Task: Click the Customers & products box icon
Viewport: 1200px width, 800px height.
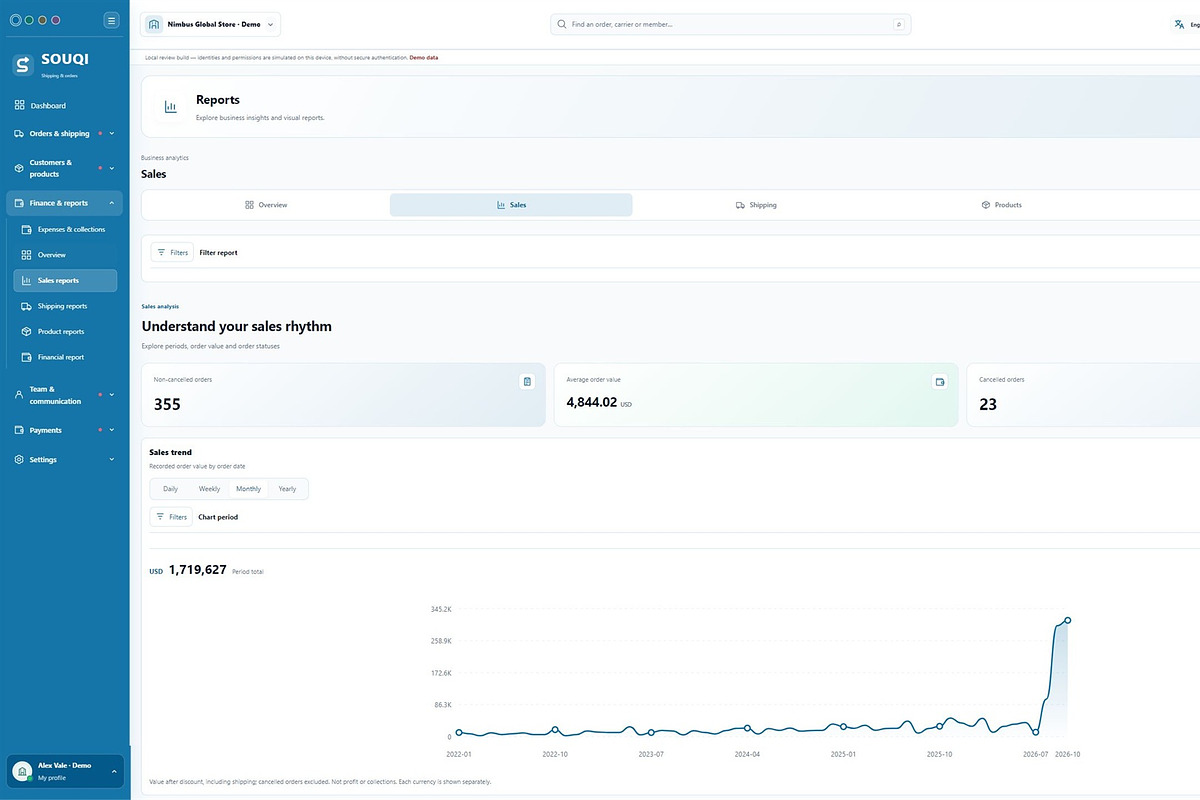Action: click(x=19, y=168)
